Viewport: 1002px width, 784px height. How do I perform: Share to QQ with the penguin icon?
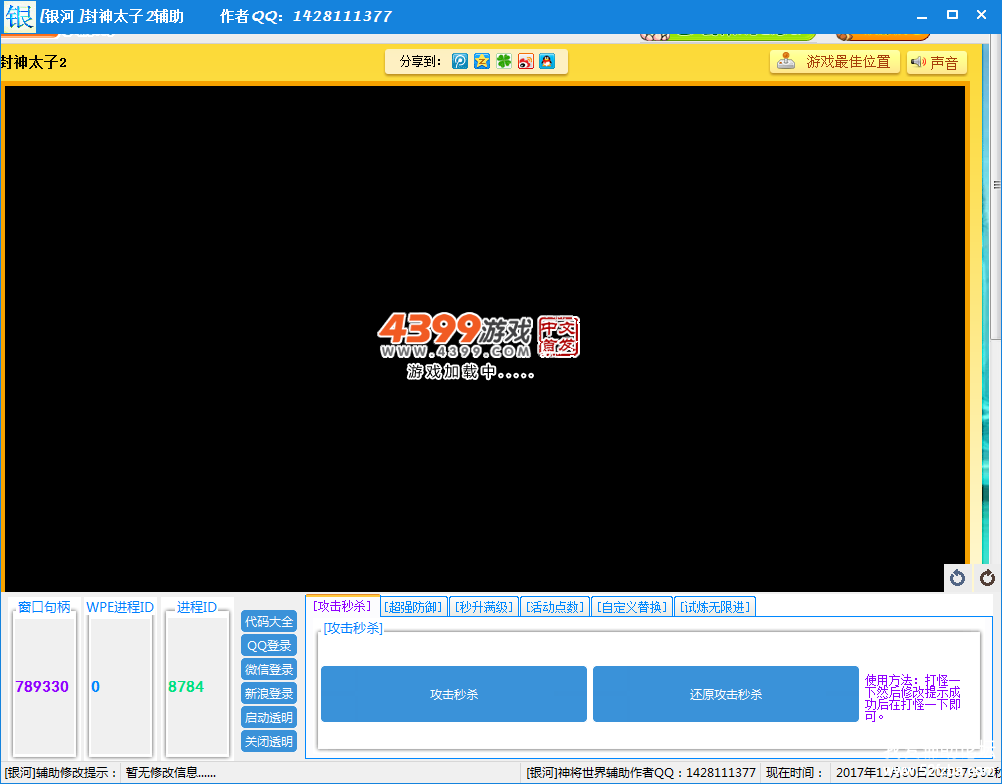point(547,61)
